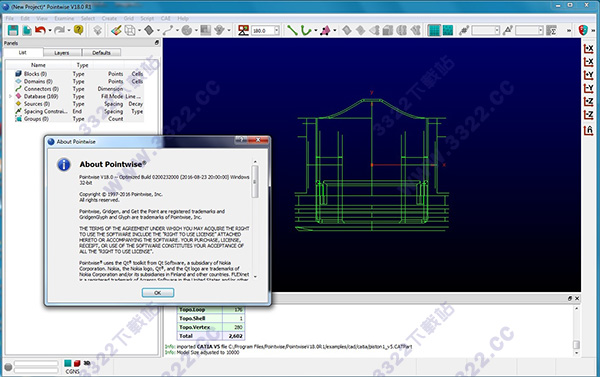Open the 180.0 angle value spinner arrows
The height and width of the screenshot is (377, 600).
pos(277,30)
